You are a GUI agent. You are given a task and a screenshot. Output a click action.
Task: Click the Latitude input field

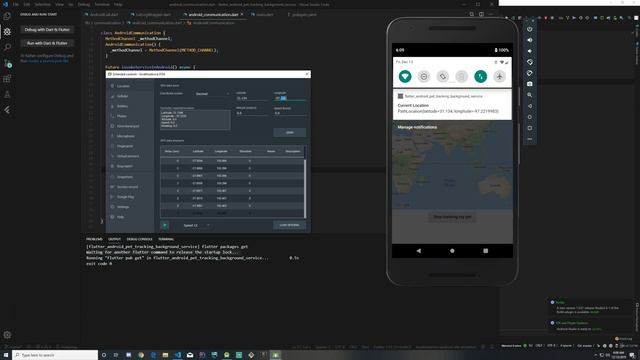(x=251, y=98)
